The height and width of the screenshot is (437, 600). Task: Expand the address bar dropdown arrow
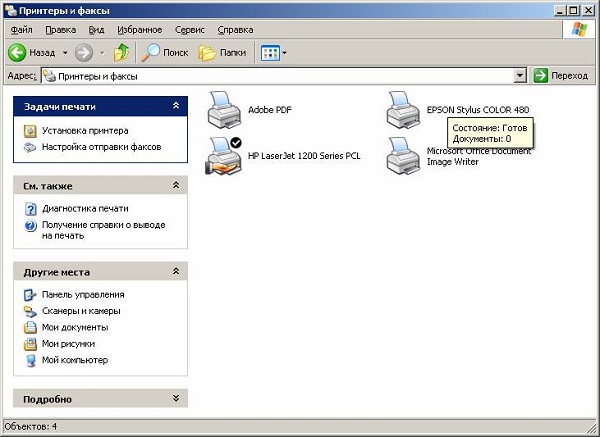(520, 76)
